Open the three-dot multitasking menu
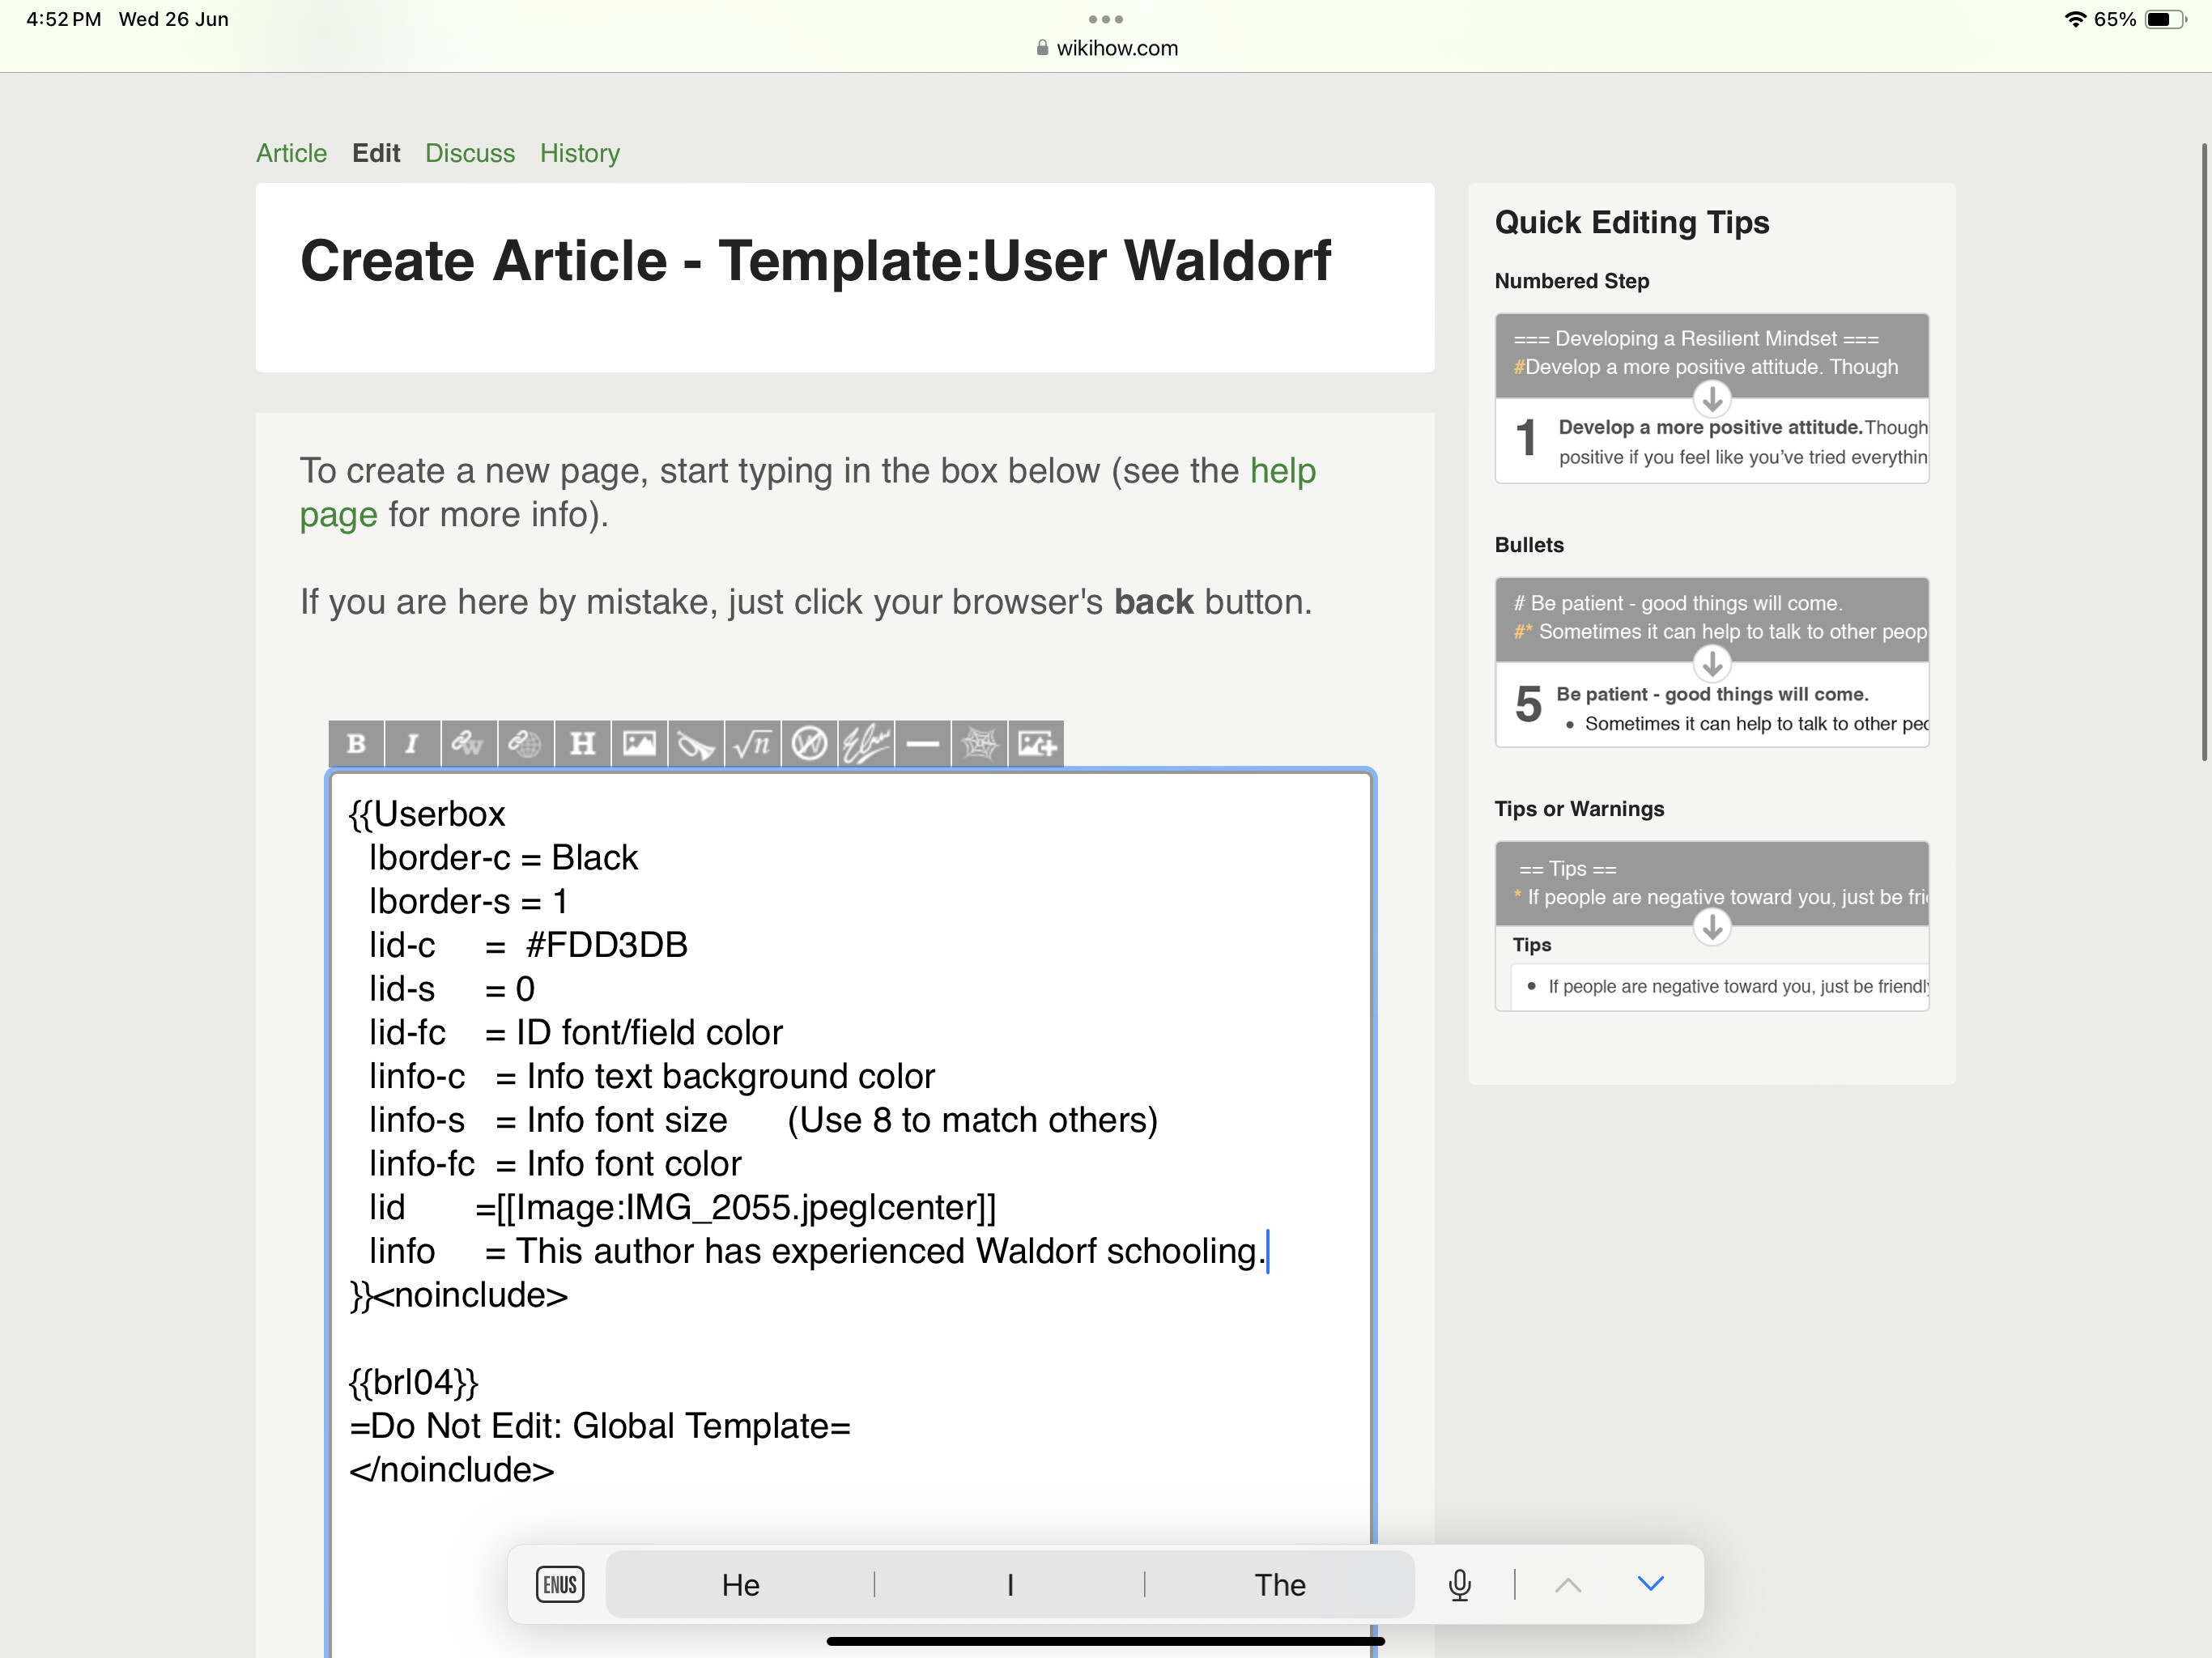Image resolution: width=2212 pixels, height=1658 pixels. point(1106,19)
